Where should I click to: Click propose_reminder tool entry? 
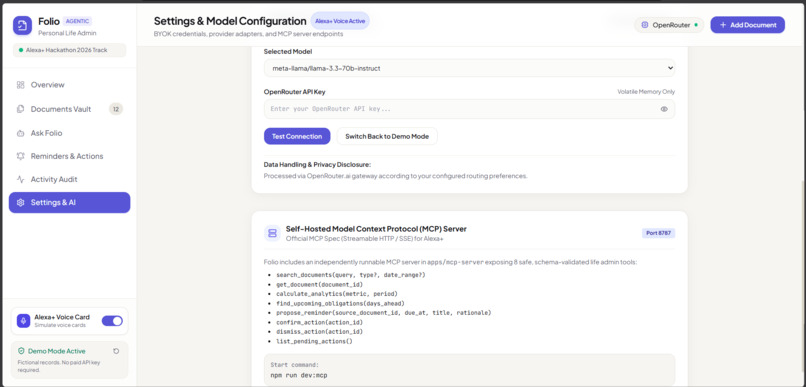pos(383,312)
